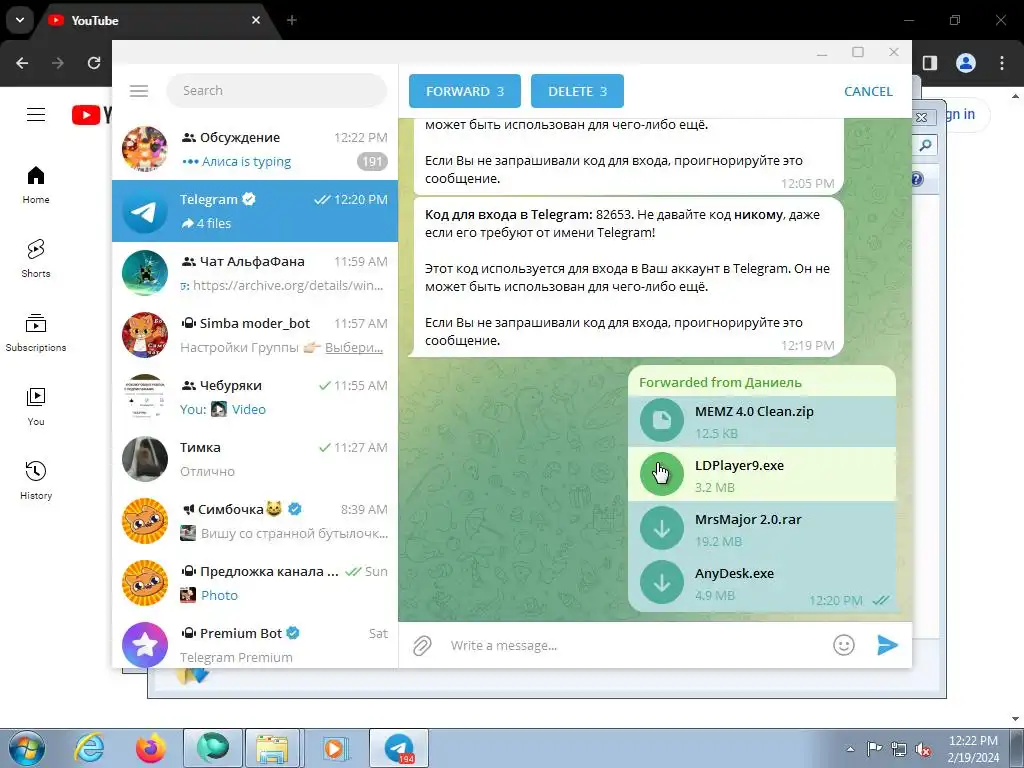
Task: Open the emoji picker smiley icon
Action: (844, 645)
